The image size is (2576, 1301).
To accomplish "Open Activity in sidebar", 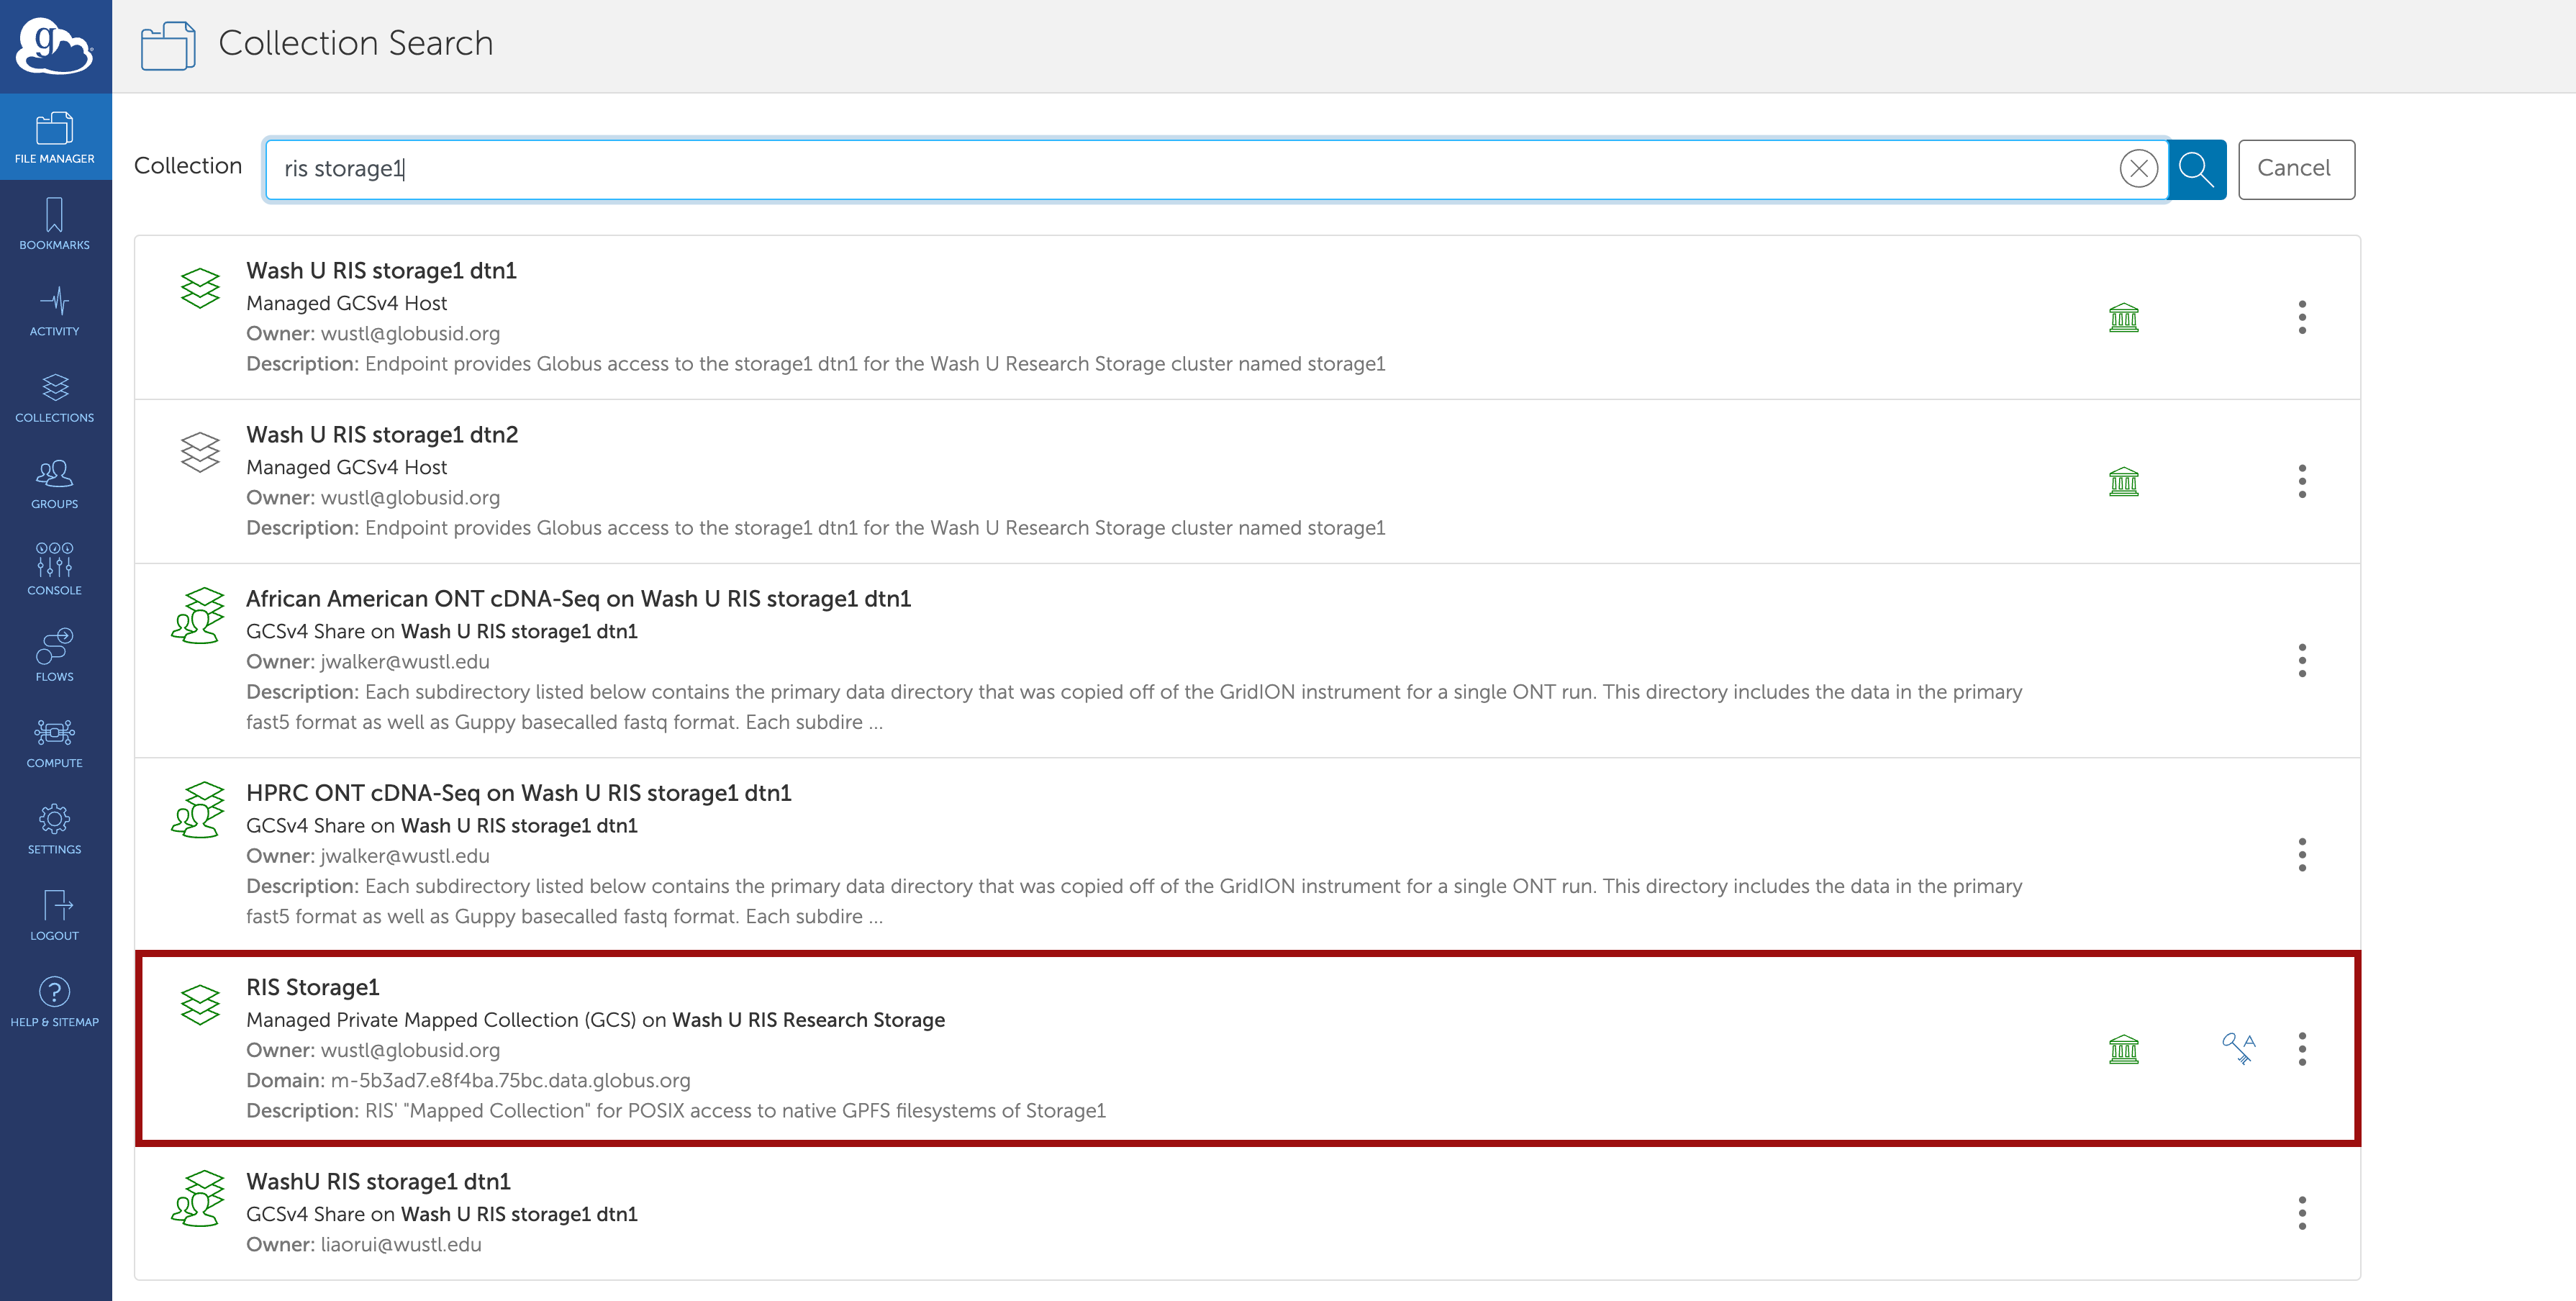I will click(x=55, y=310).
